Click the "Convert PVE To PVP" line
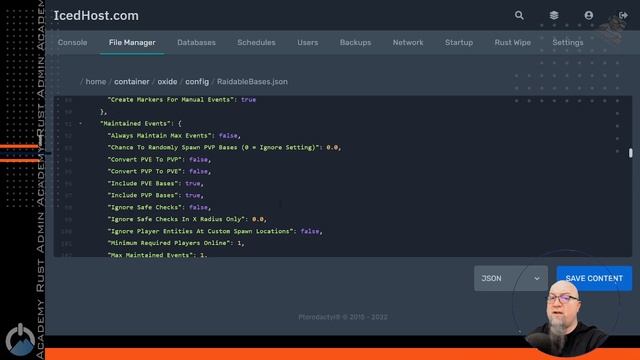 159,160
